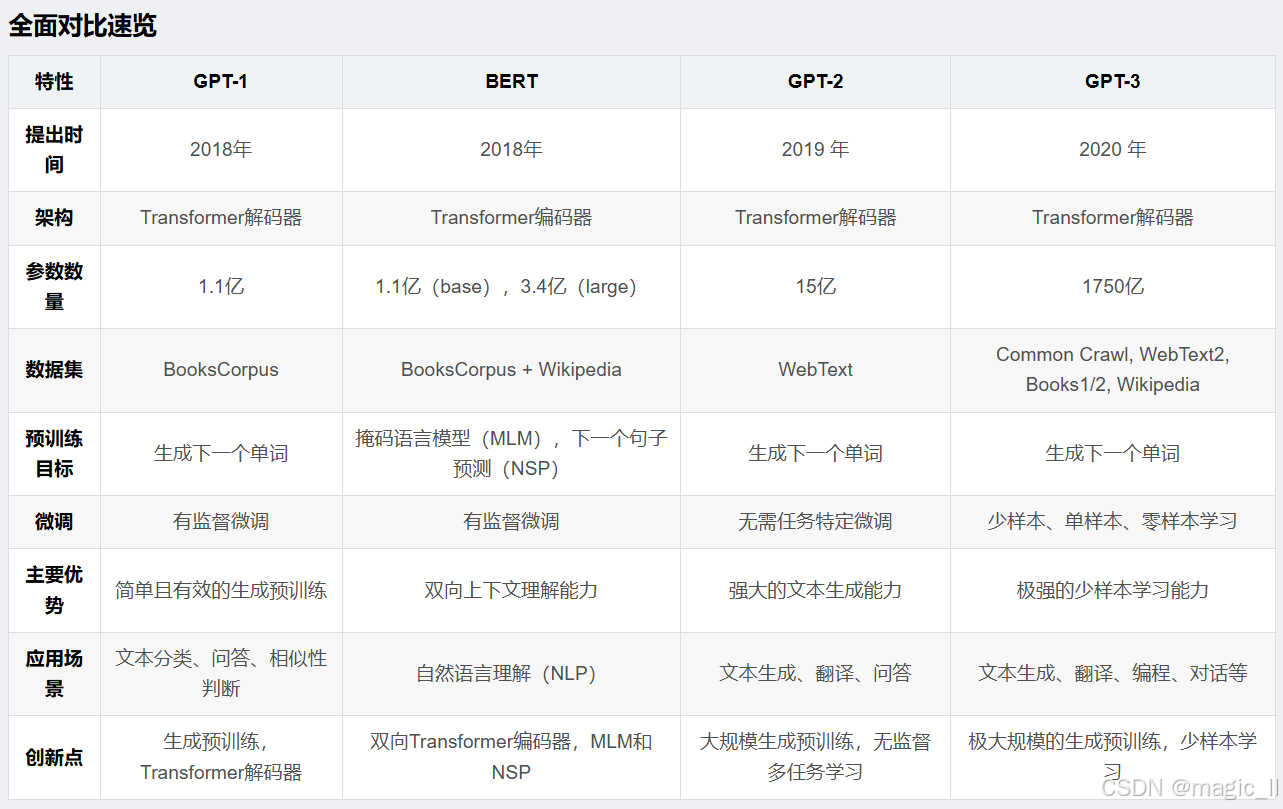The image size is (1283, 809).
Task: Select the 特性 column header
Action: click(x=54, y=82)
